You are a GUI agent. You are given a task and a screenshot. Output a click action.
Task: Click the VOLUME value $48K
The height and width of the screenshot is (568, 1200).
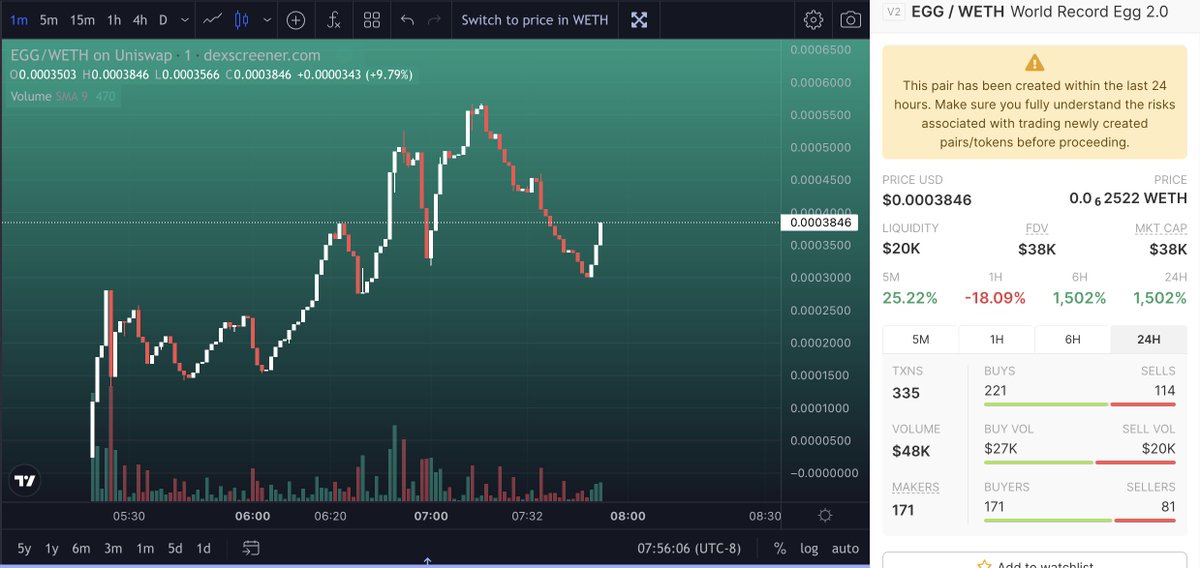click(x=911, y=451)
